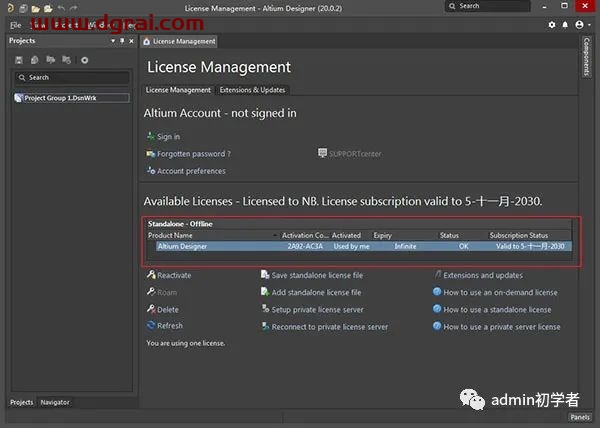Image resolution: width=600 pixels, height=428 pixels.
Task: Click the Projects panel options gear icon
Action: (84, 60)
